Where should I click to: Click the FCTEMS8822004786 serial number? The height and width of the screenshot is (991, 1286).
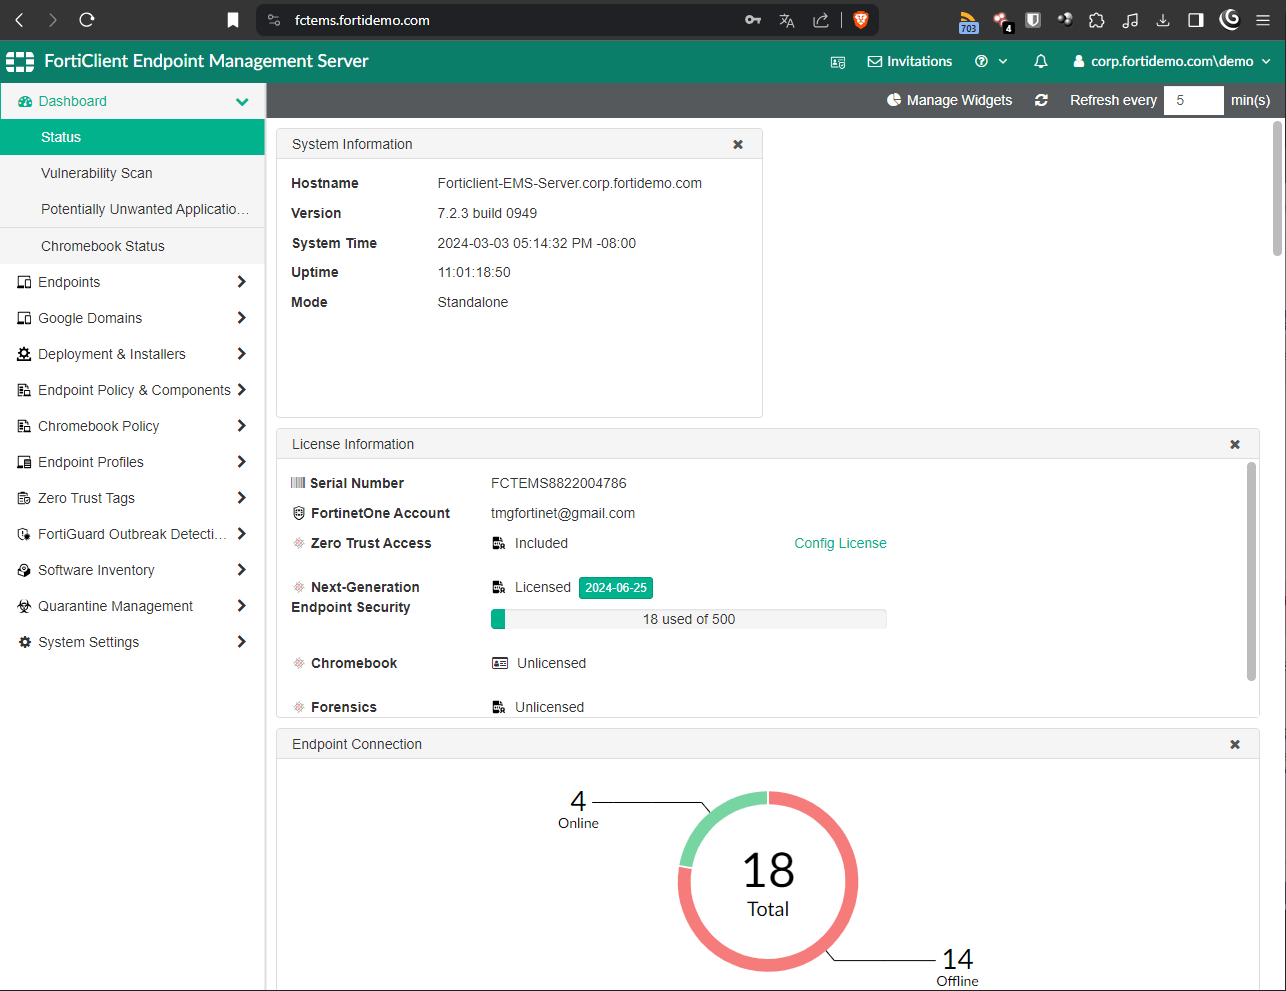(558, 483)
